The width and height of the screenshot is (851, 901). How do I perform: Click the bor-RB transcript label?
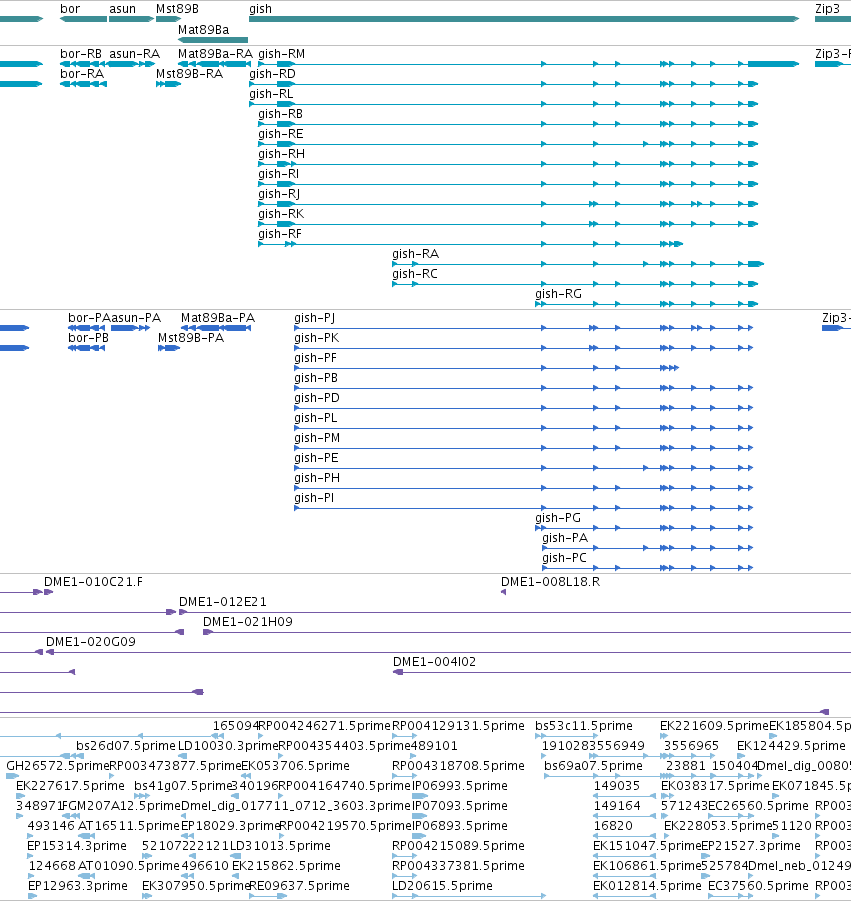coord(81,54)
